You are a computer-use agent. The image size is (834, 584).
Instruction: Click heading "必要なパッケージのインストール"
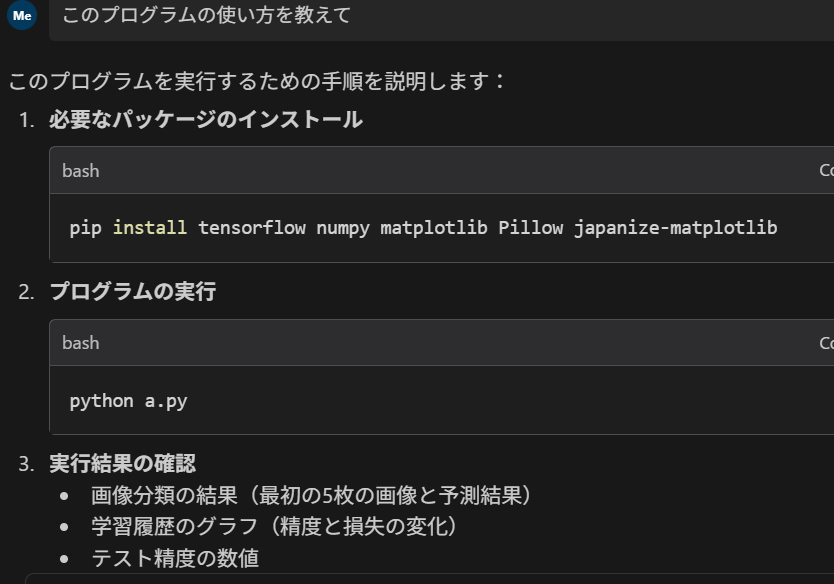point(206,119)
